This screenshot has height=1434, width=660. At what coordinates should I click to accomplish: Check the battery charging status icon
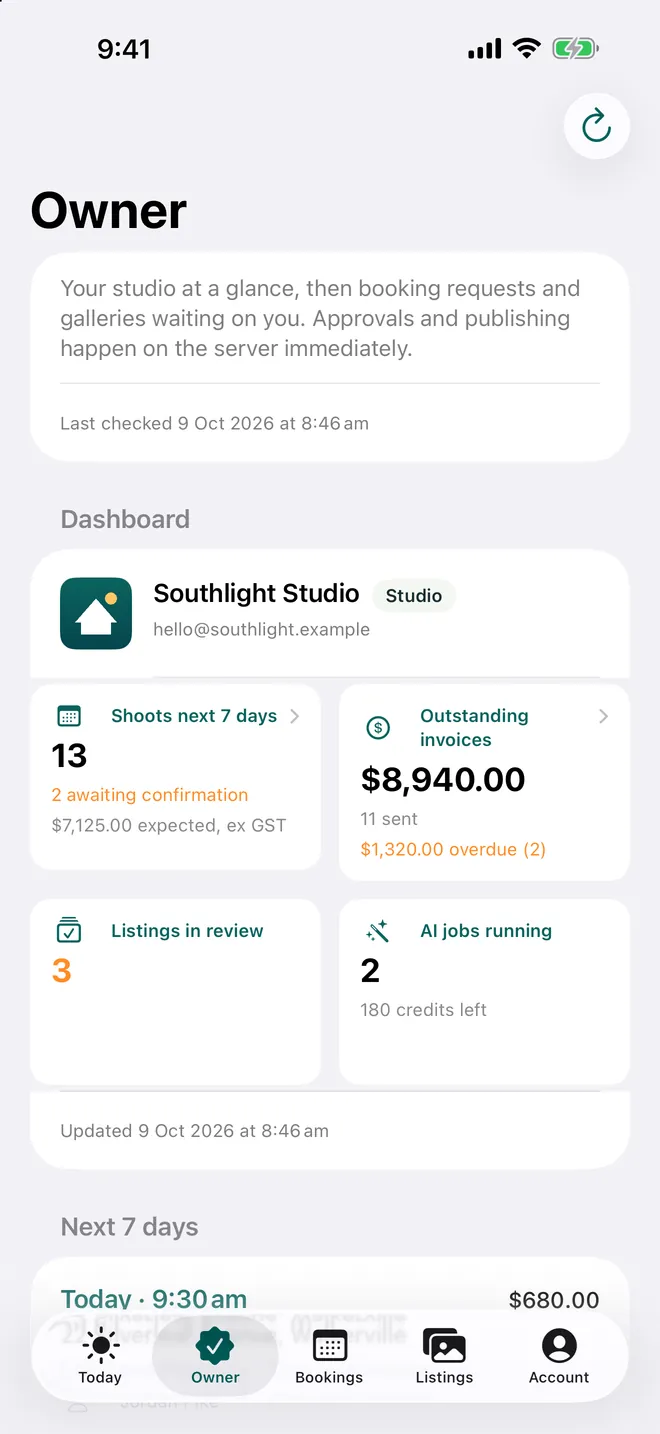(575, 48)
